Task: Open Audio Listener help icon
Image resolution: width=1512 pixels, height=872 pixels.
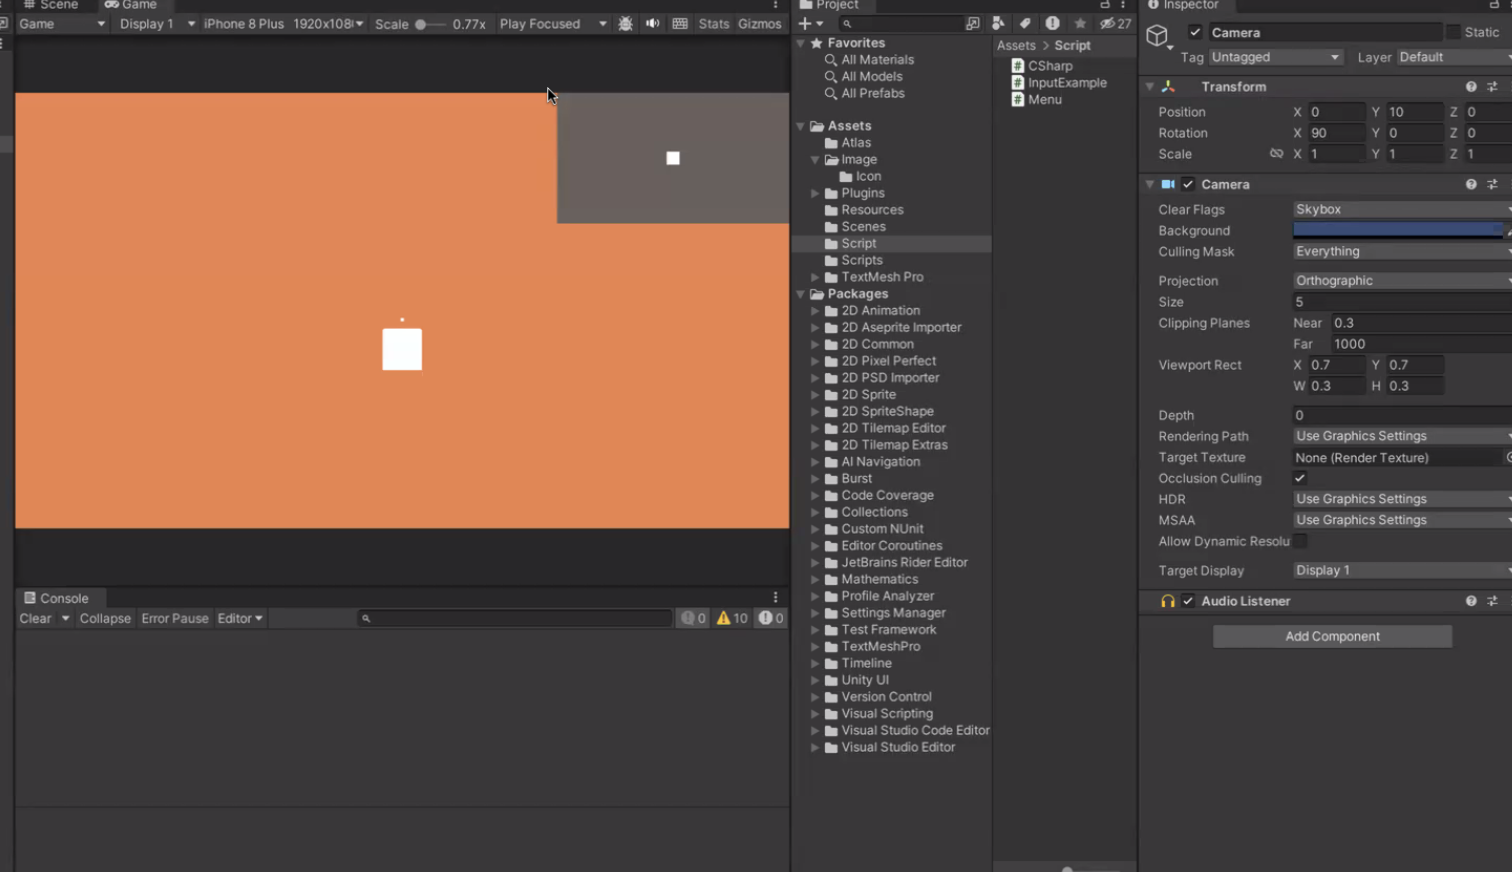Action: click(1471, 601)
